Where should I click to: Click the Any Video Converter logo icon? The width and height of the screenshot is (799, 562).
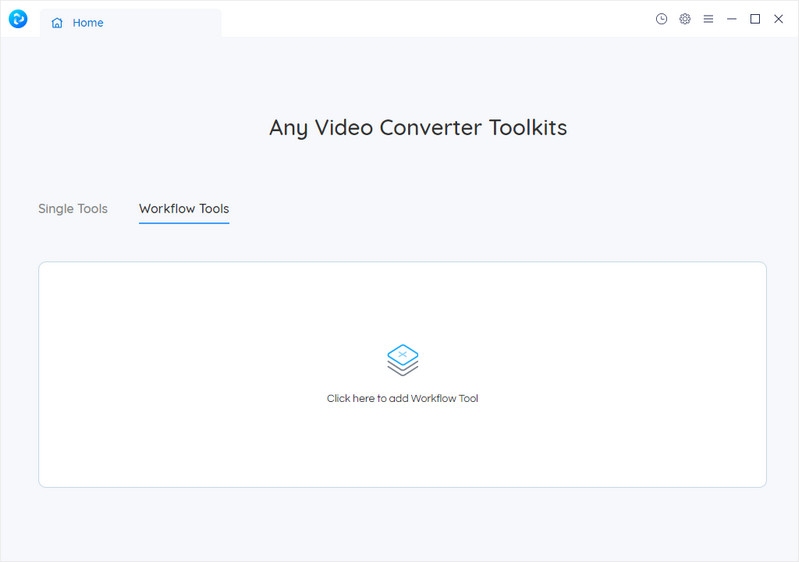(x=18, y=19)
